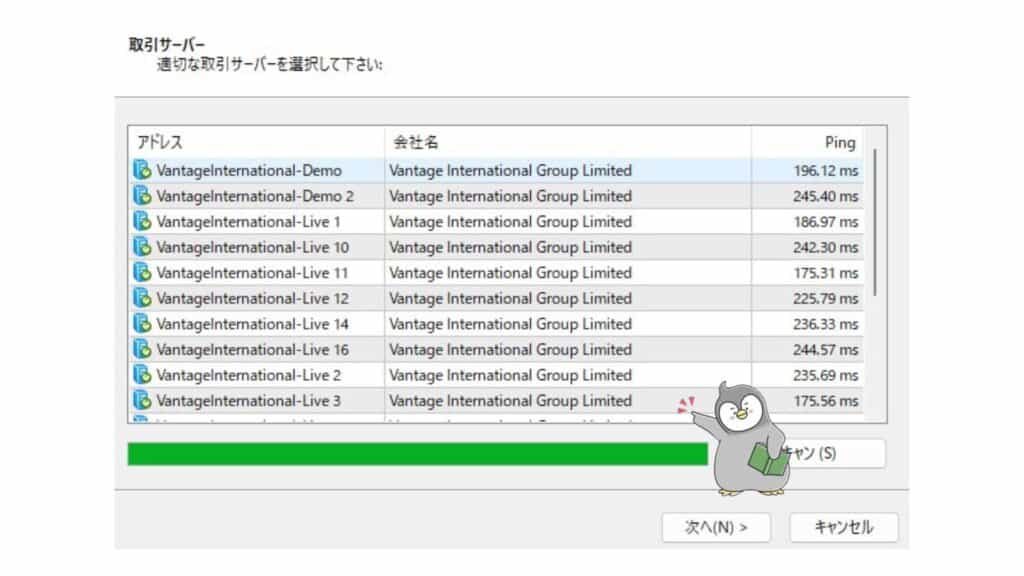Viewport: 1024px width, 576px height.
Task: Select VantageInternational-Live 12 server address
Action: 252,298
